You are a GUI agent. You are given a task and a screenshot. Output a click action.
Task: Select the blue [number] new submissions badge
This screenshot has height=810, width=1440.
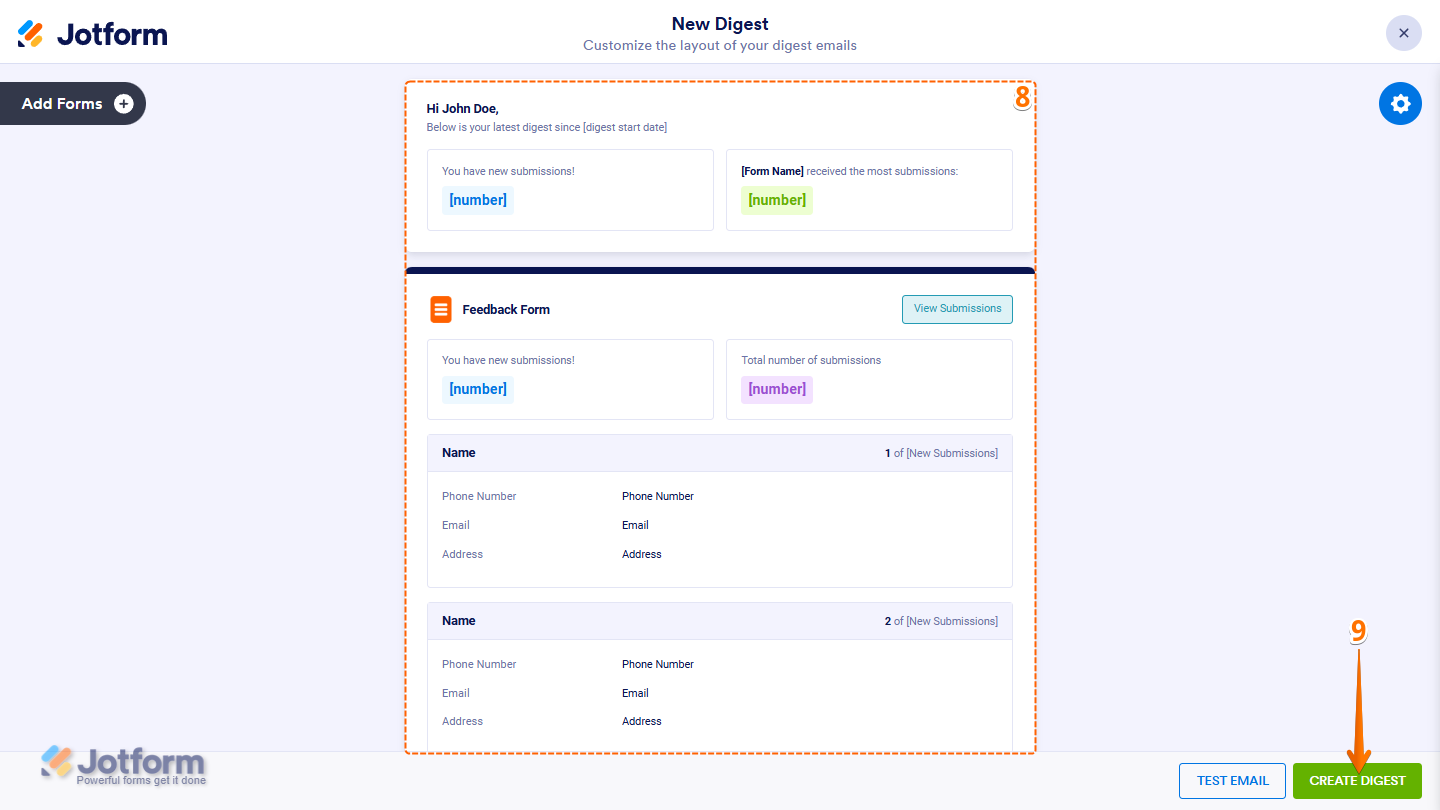477,200
